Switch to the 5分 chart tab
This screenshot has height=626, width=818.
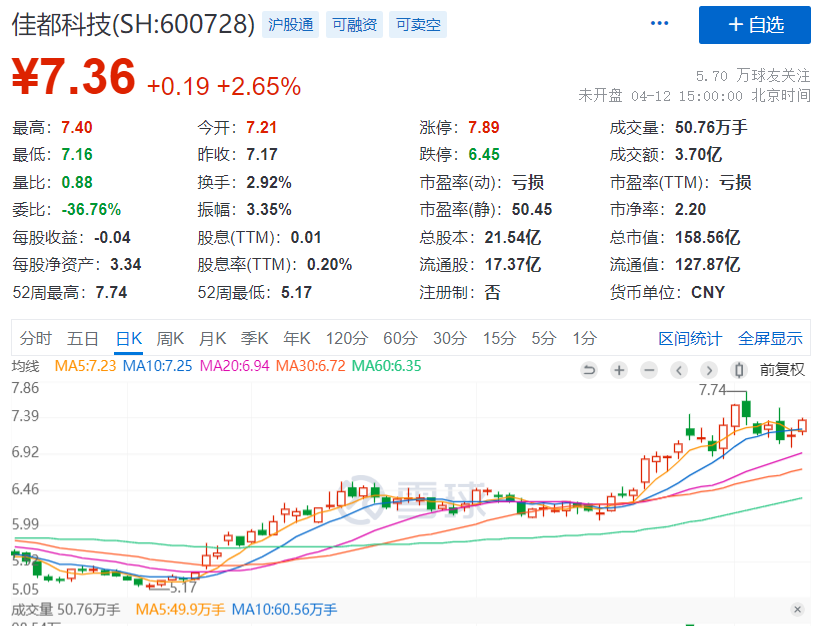544,339
